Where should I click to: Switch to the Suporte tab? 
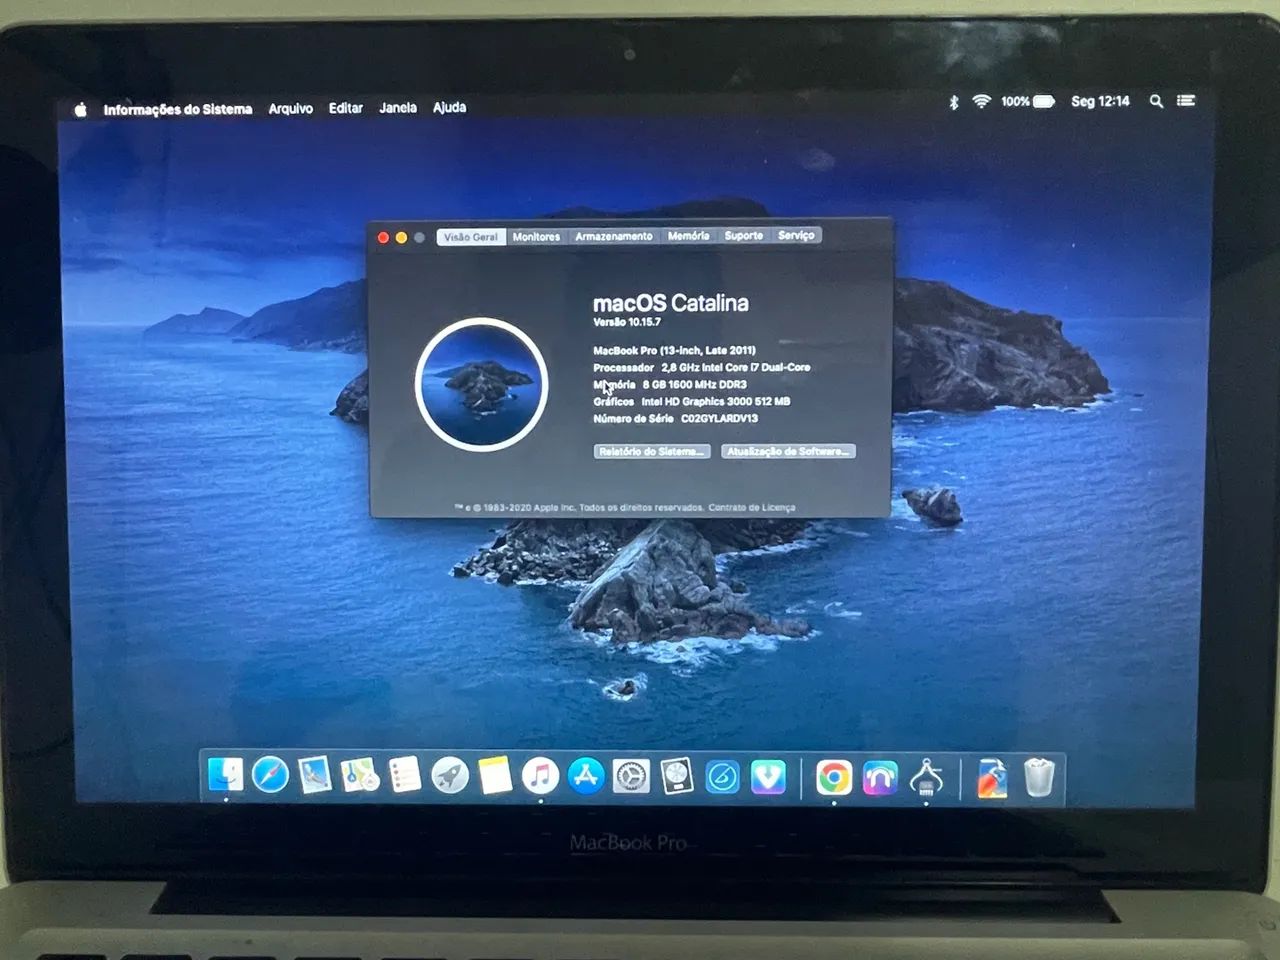click(x=744, y=236)
